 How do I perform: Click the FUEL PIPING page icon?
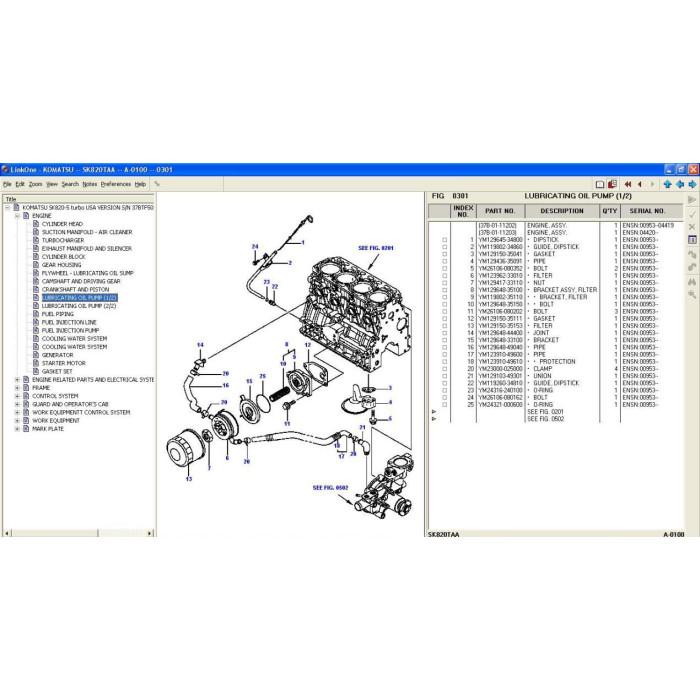tap(36, 314)
